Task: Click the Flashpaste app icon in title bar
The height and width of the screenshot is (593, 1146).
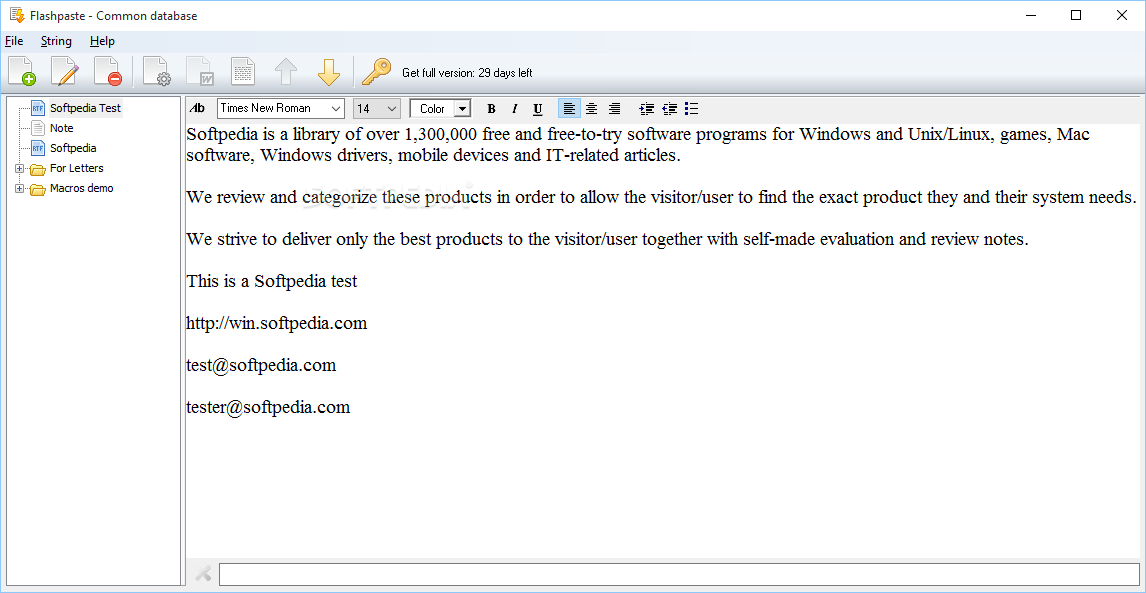Action: pyautogui.click(x=16, y=15)
